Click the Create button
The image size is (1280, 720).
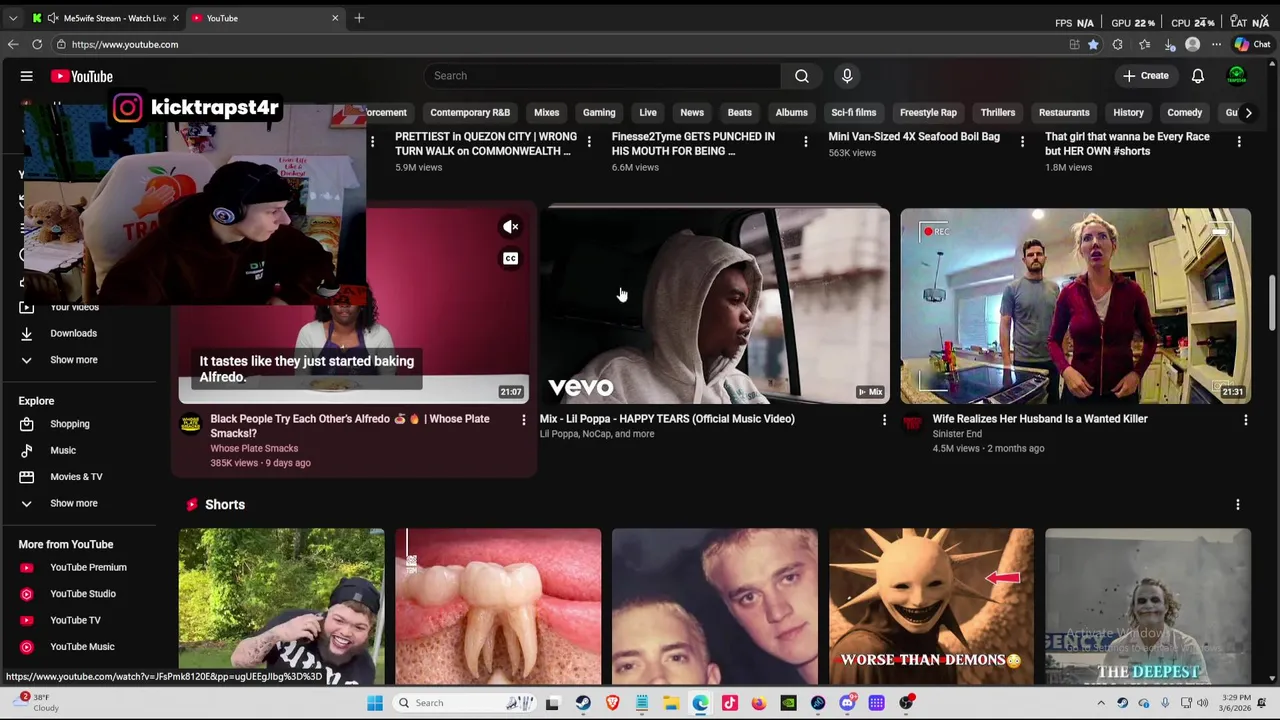(1145, 76)
